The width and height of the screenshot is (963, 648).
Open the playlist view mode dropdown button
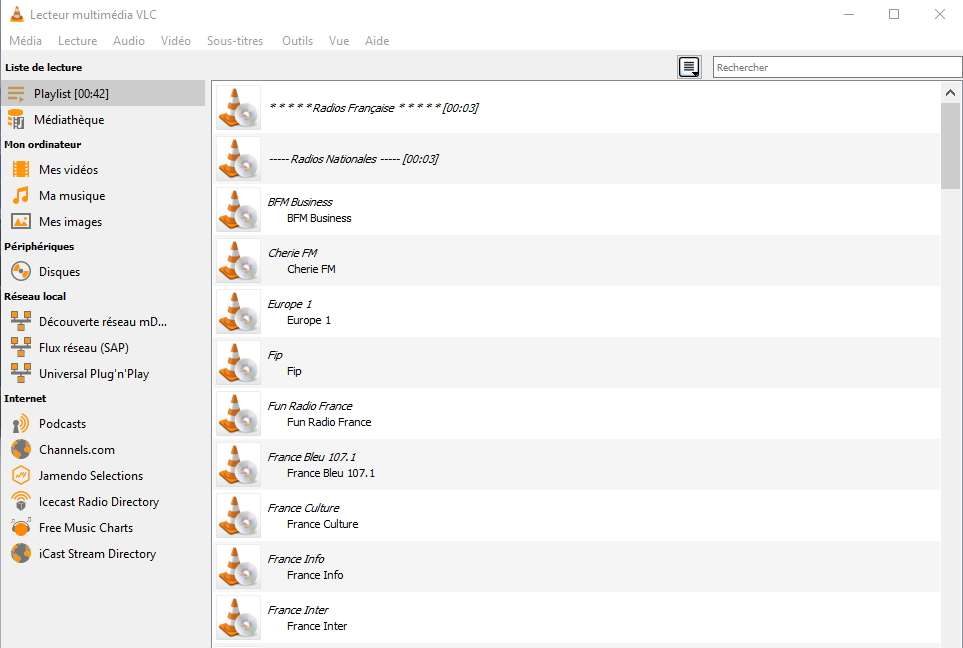pos(690,67)
